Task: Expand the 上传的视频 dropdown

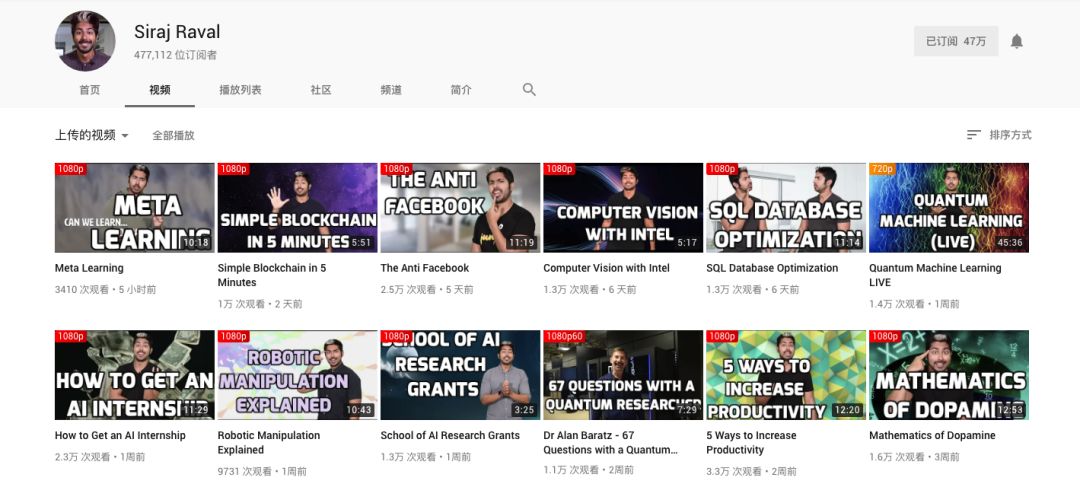Action: click(x=92, y=135)
